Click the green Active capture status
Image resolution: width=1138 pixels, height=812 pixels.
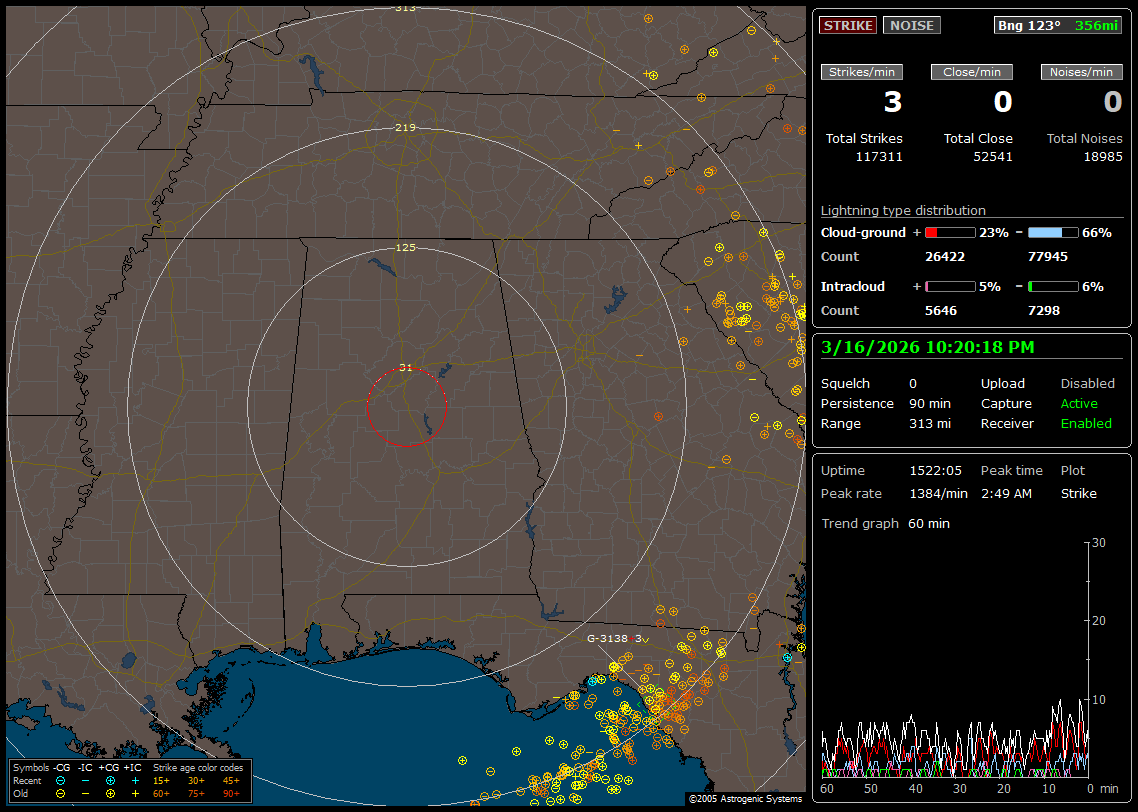1079,404
